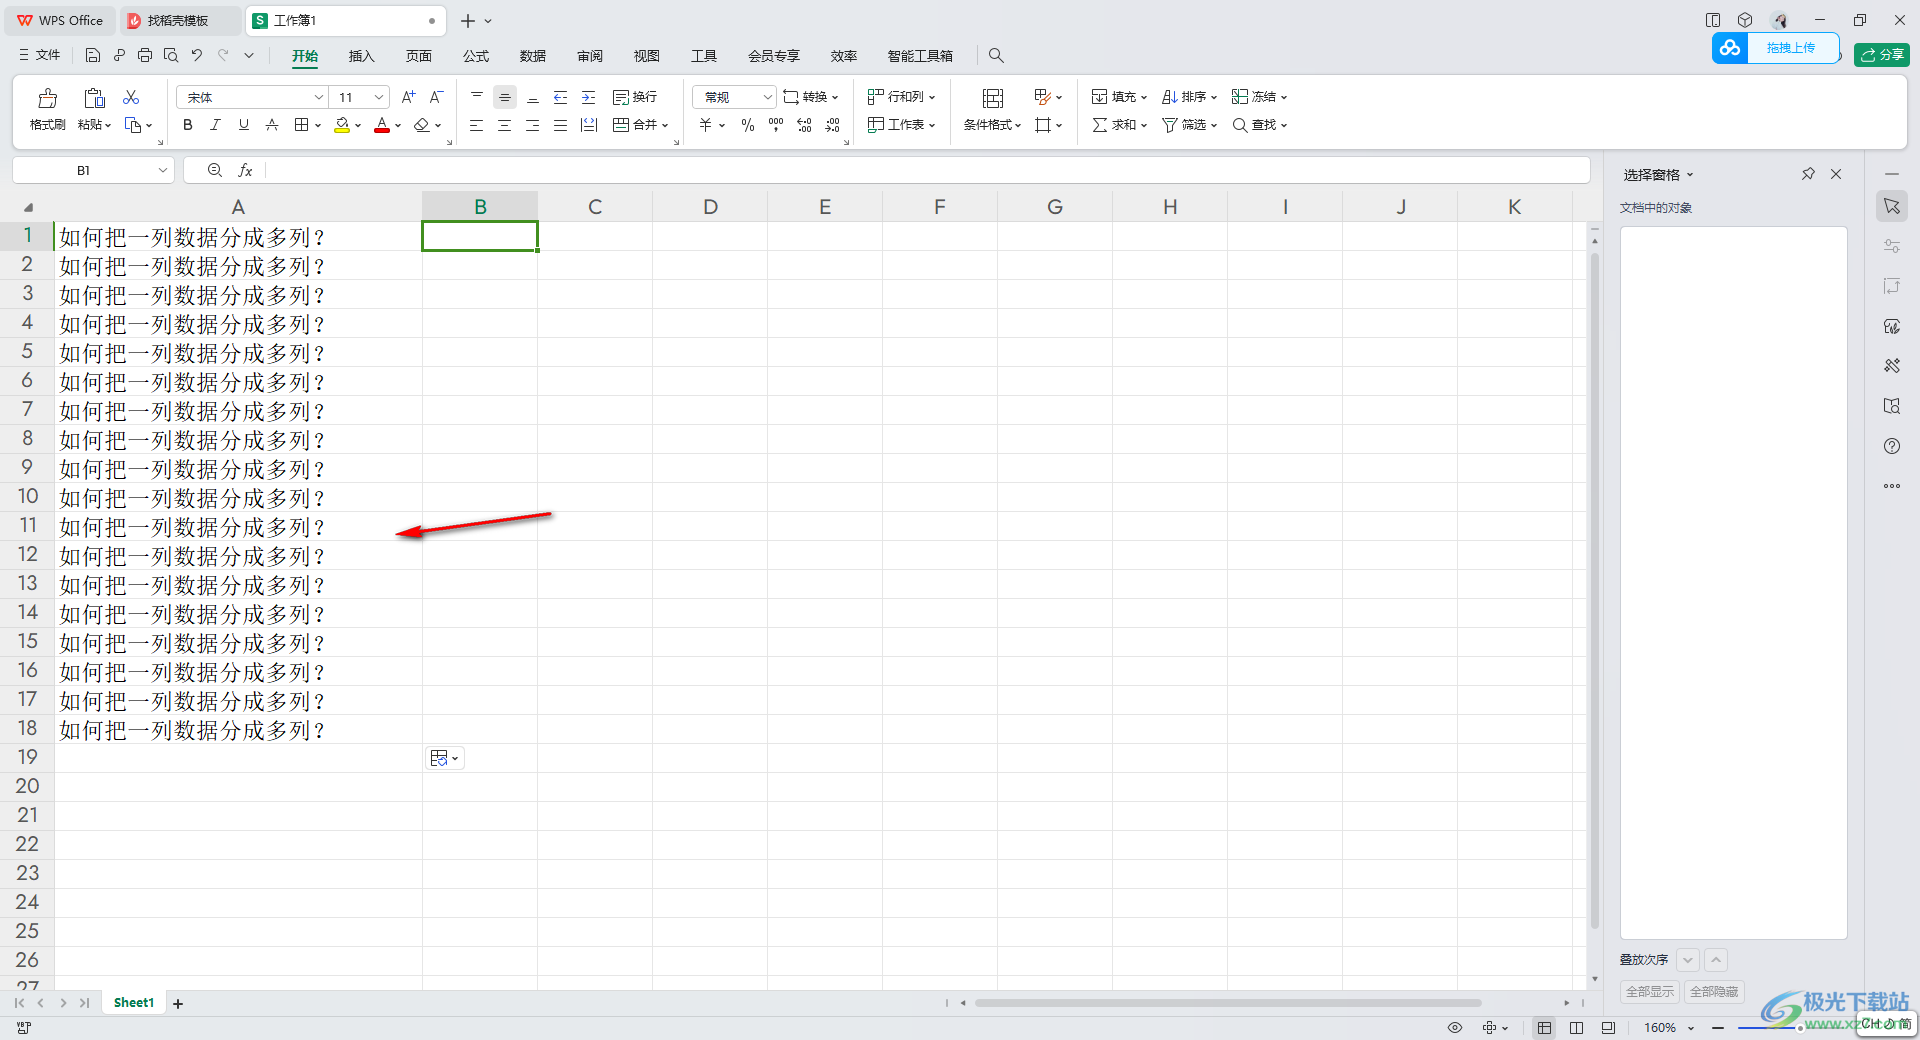The image size is (1920, 1040).
Task: Apply strikethrough text formatting
Action: pos(272,125)
